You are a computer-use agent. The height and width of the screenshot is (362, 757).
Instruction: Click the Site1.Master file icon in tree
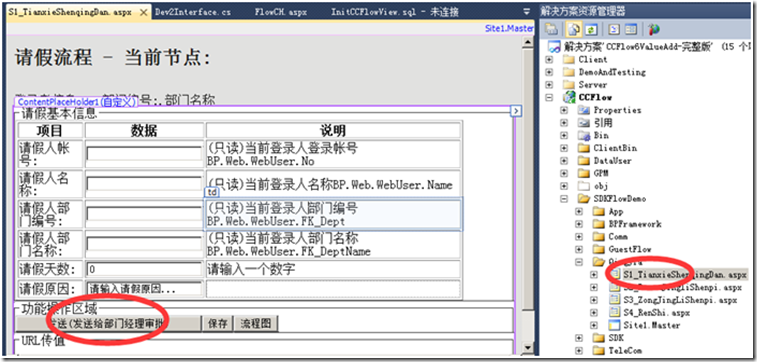pos(615,325)
